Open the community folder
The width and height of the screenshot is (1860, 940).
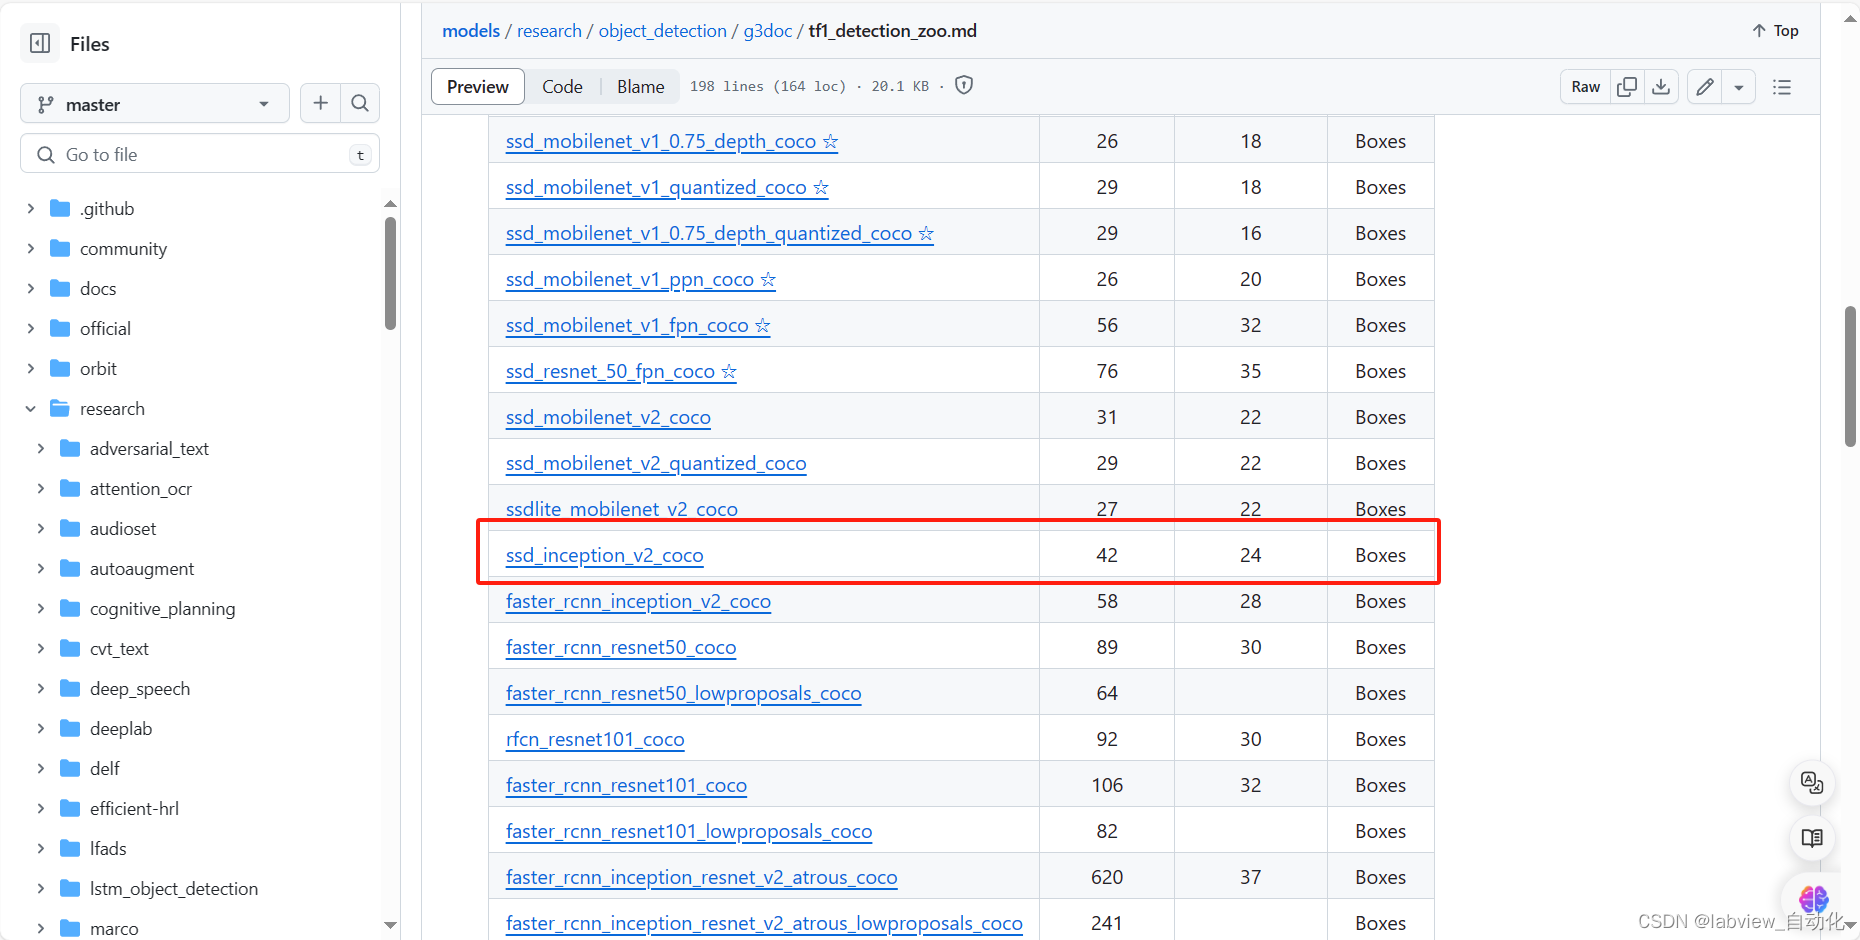click(123, 248)
